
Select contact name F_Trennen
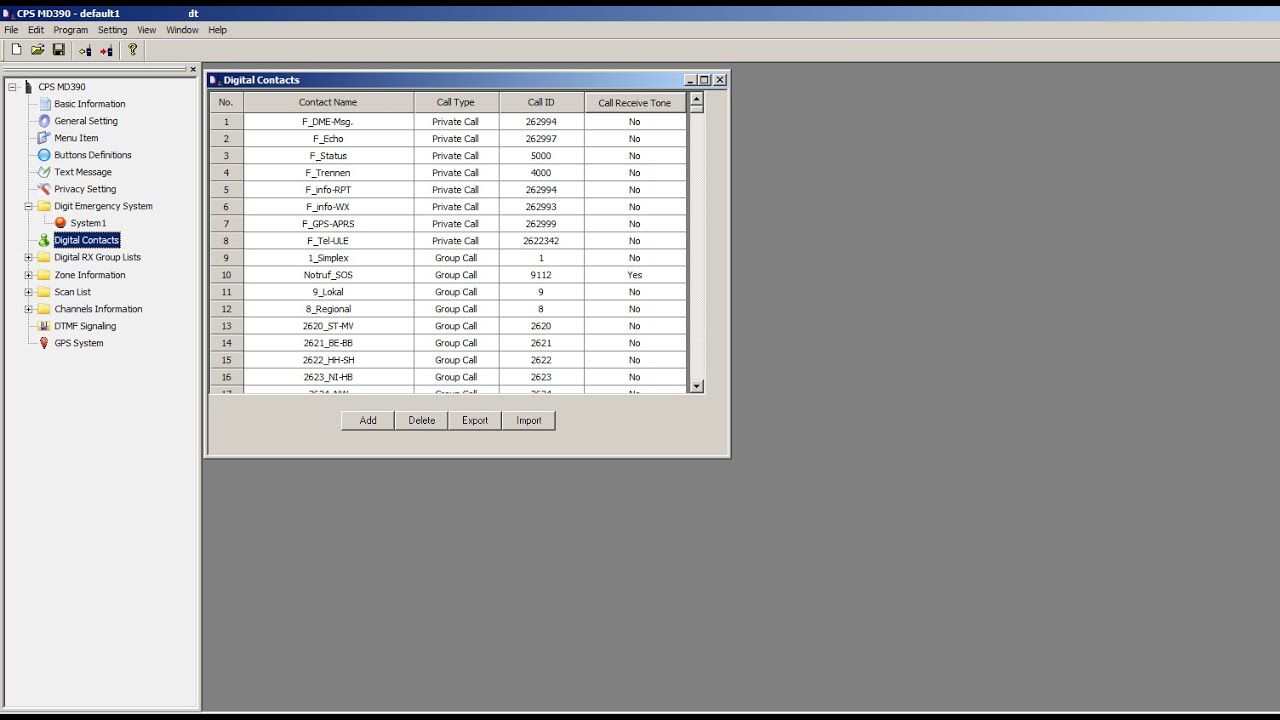pyautogui.click(x=328, y=173)
